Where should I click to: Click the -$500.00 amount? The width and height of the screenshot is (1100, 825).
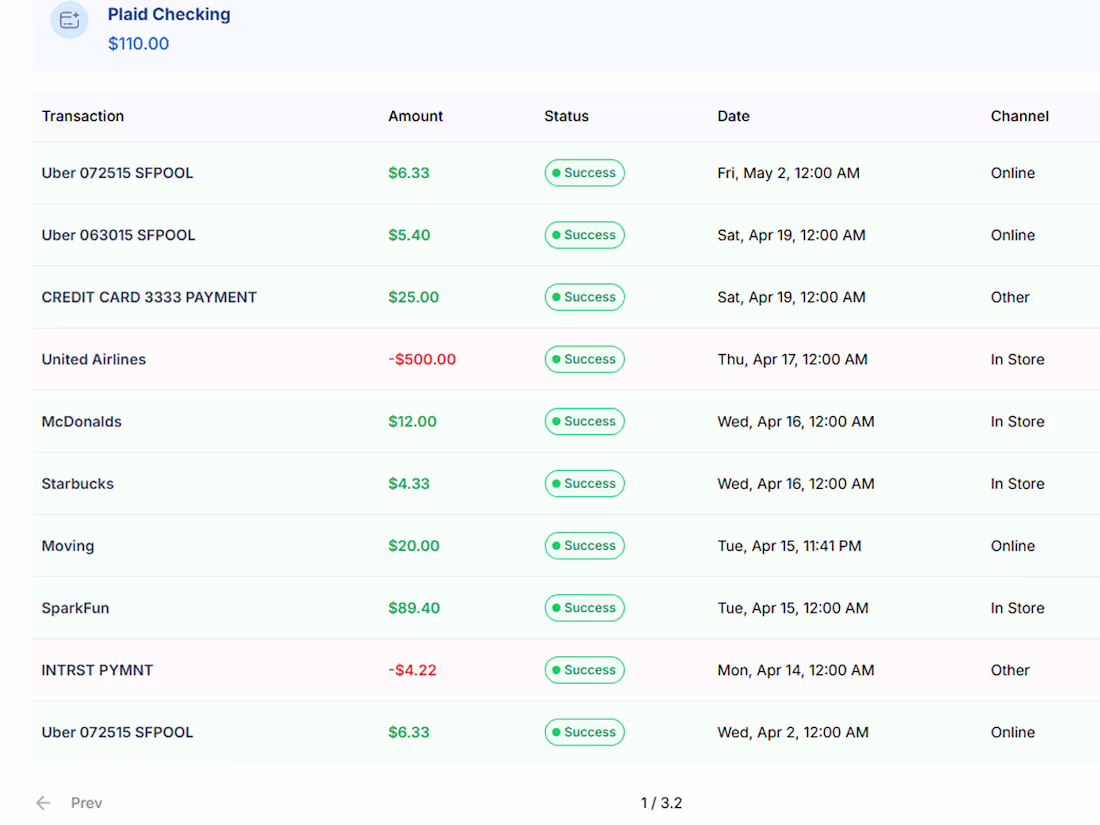point(422,360)
